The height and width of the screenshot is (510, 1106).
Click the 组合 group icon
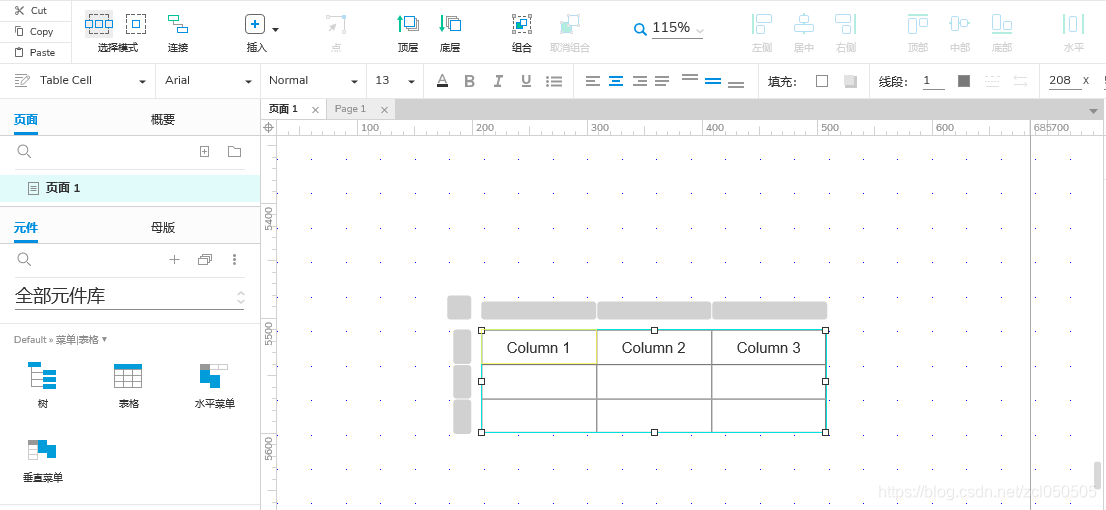[521, 24]
